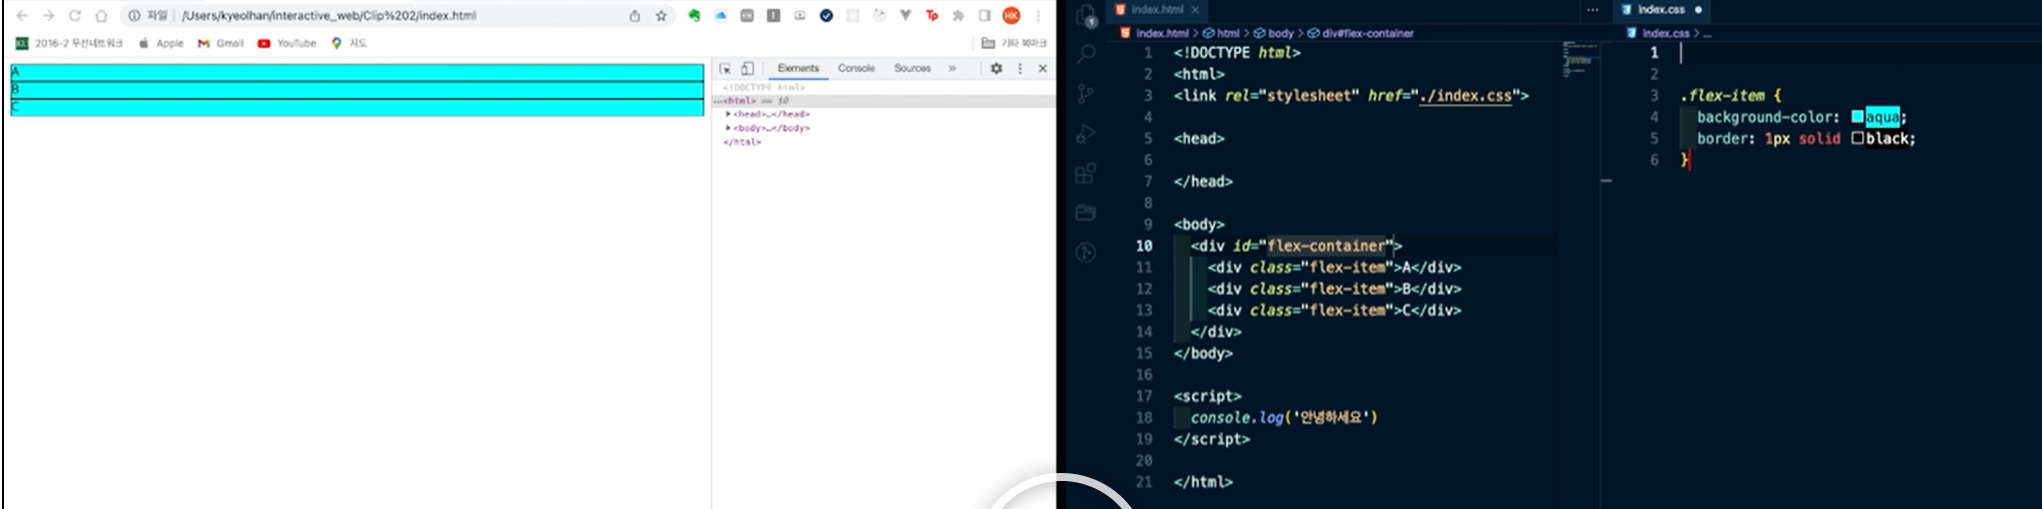Click the red Tp extension icon
Screen dimensions: 2042x509
point(932,16)
